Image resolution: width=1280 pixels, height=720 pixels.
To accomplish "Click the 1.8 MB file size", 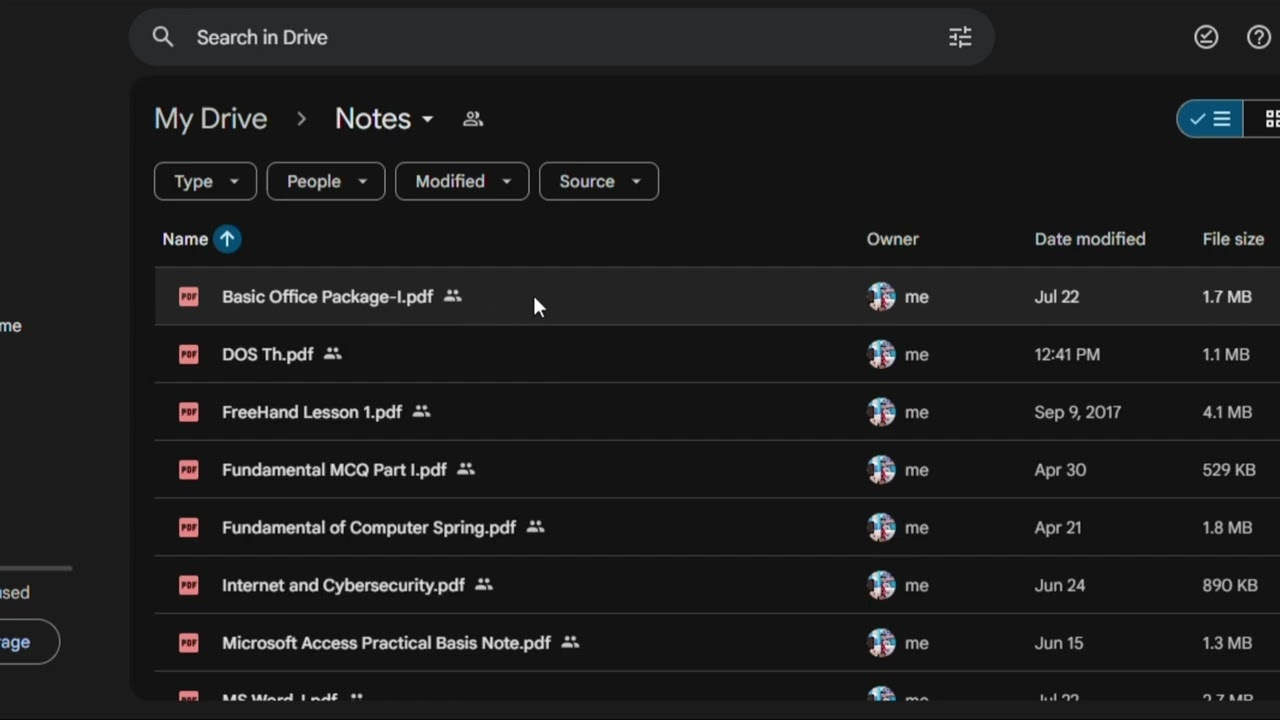I will 1227,527.
